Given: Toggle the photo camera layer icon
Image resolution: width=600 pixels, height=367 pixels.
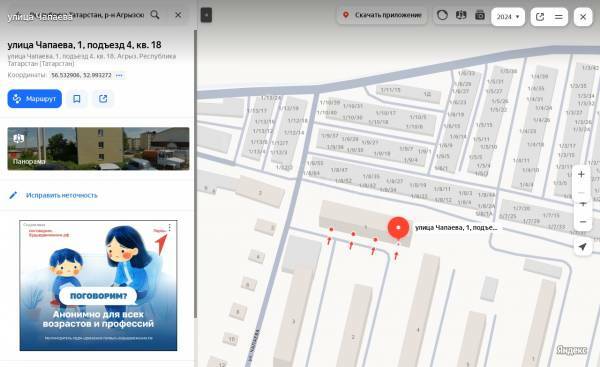Looking at the screenshot, I should coord(480,15).
